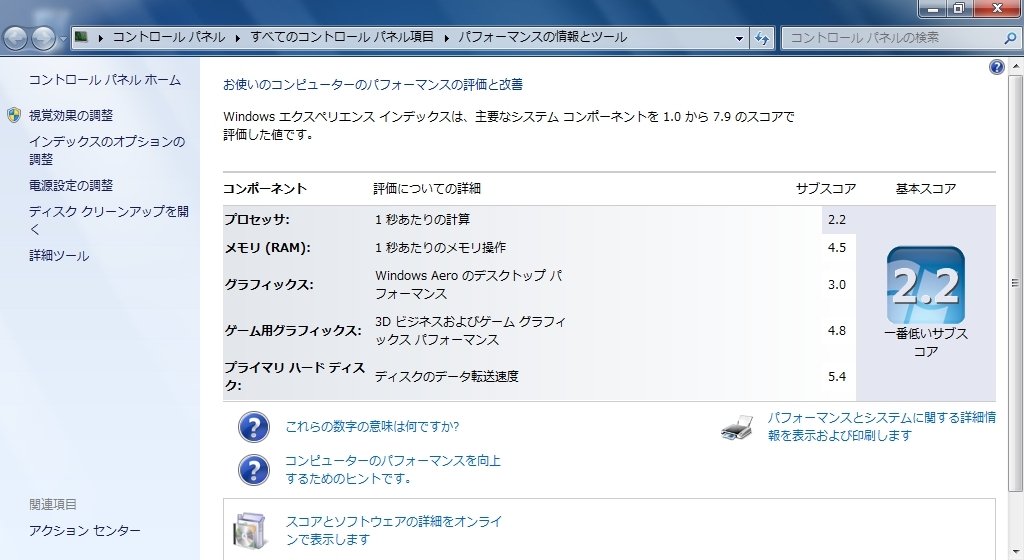Image resolution: width=1024 pixels, height=560 pixels.
Task: Click 一番低いサブスコア caption under badge
Action: [x=925, y=343]
